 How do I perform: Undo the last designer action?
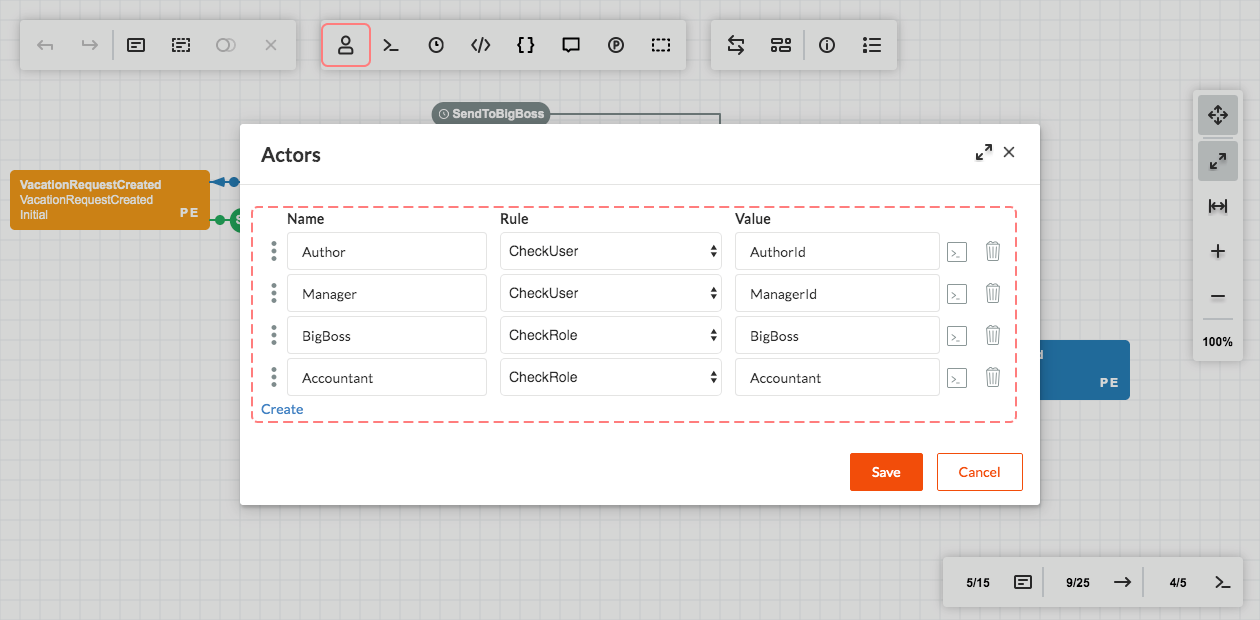[x=45, y=45]
